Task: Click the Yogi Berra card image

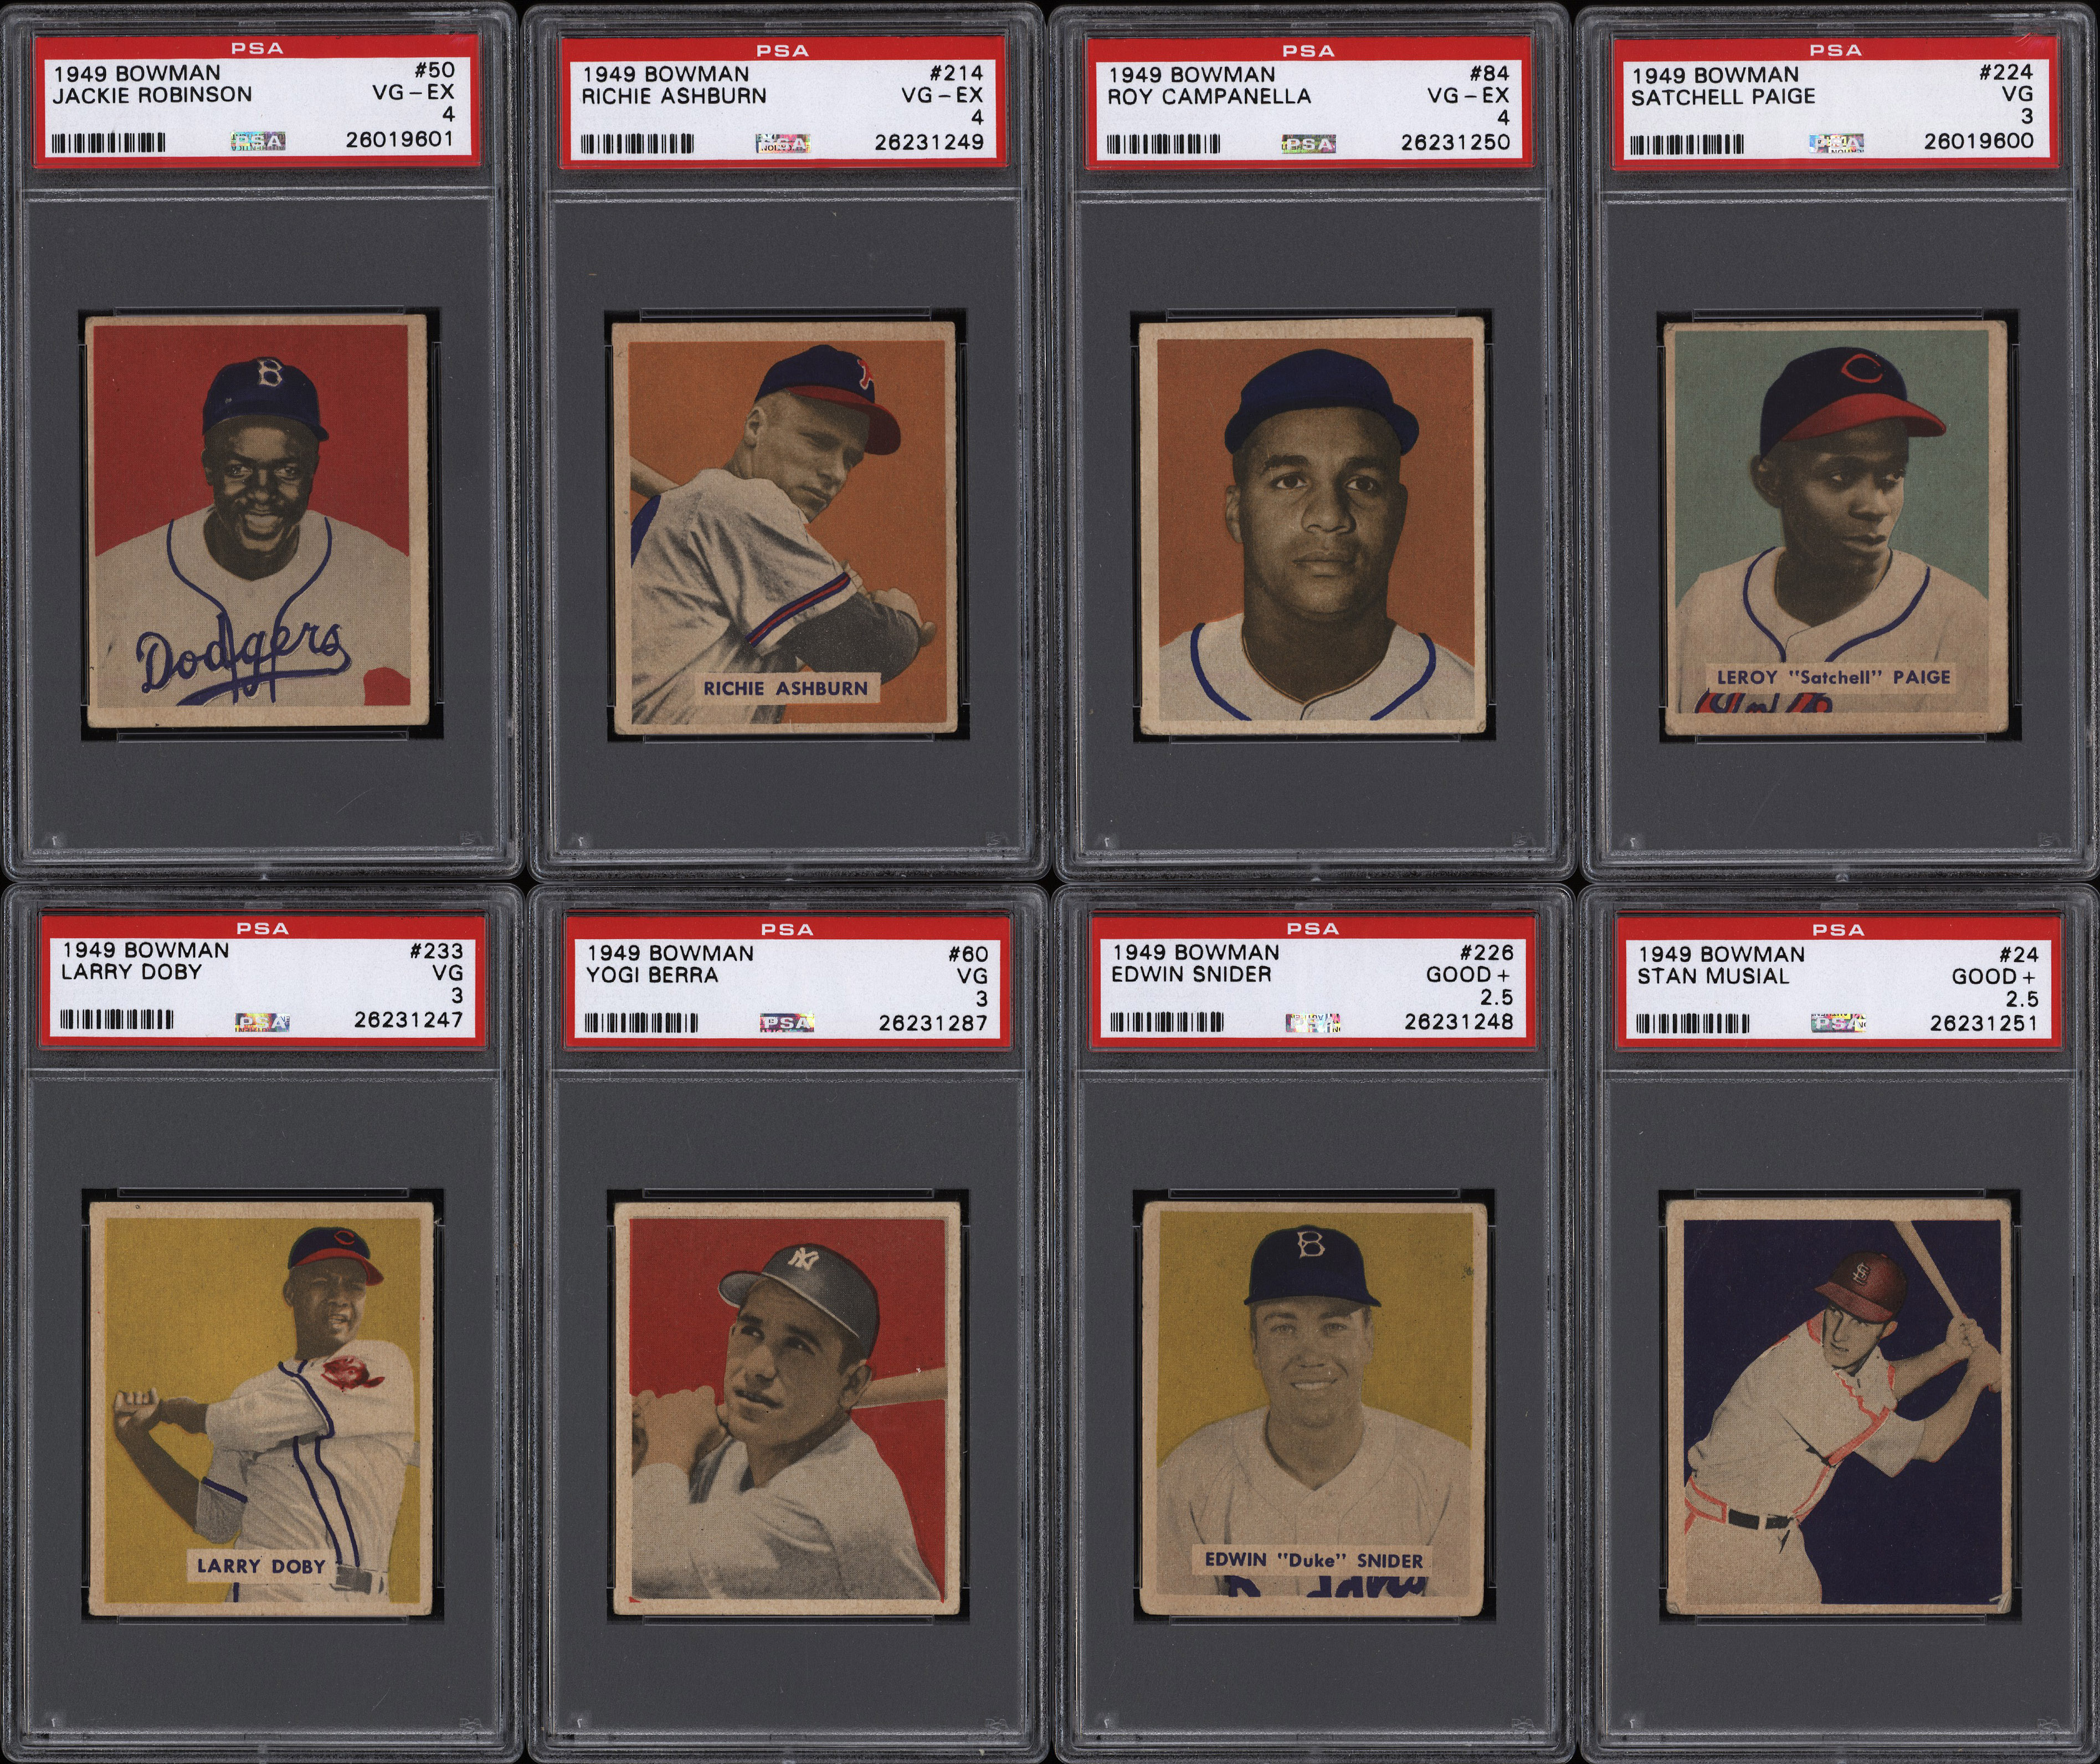Action: (786, 1408)
